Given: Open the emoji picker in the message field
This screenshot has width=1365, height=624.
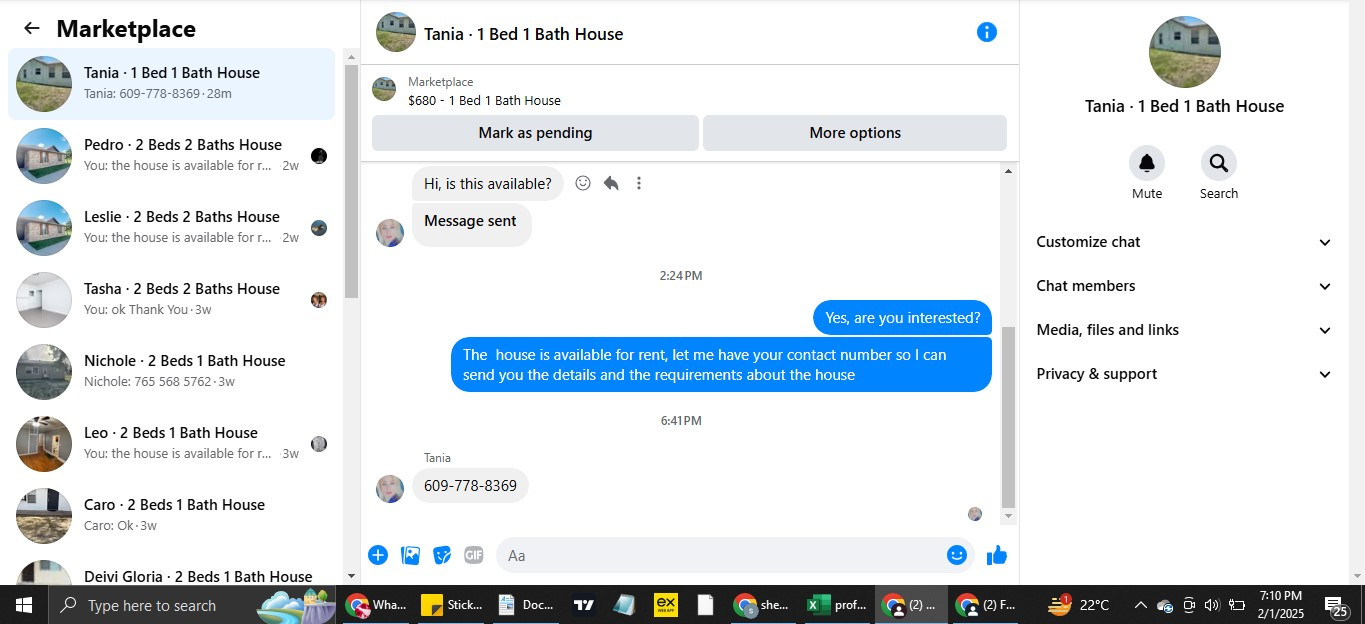Looking at the screenshot, I should click(x=957, y=555).
